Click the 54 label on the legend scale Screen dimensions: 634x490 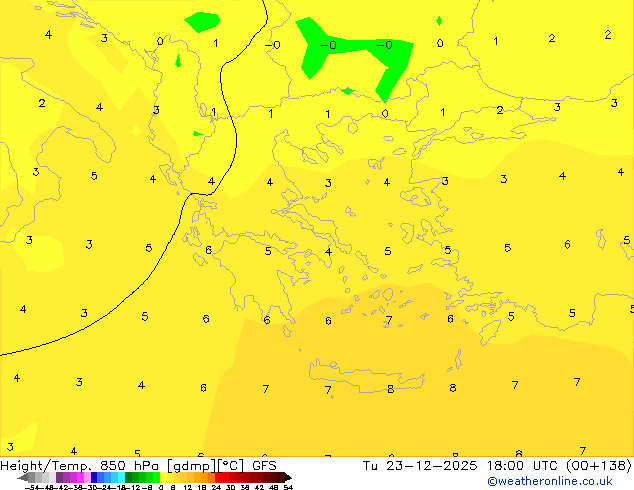click(287, 487)
